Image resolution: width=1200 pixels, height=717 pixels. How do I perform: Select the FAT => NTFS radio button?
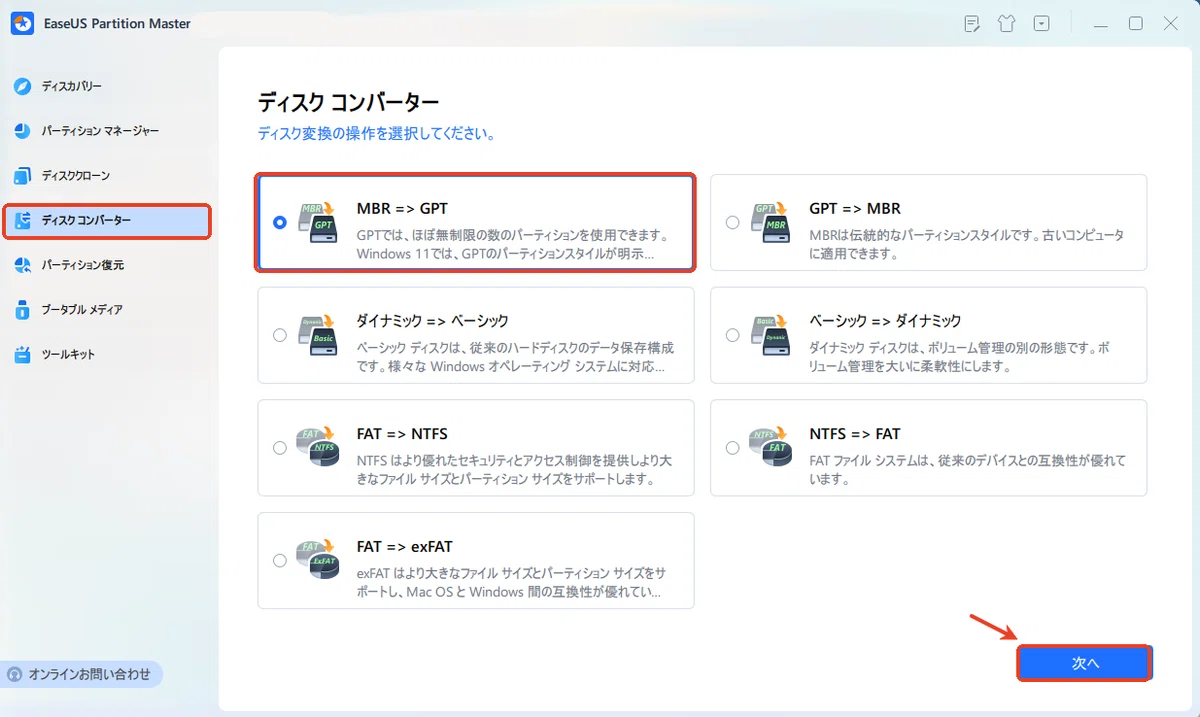(x=280, y=448)
